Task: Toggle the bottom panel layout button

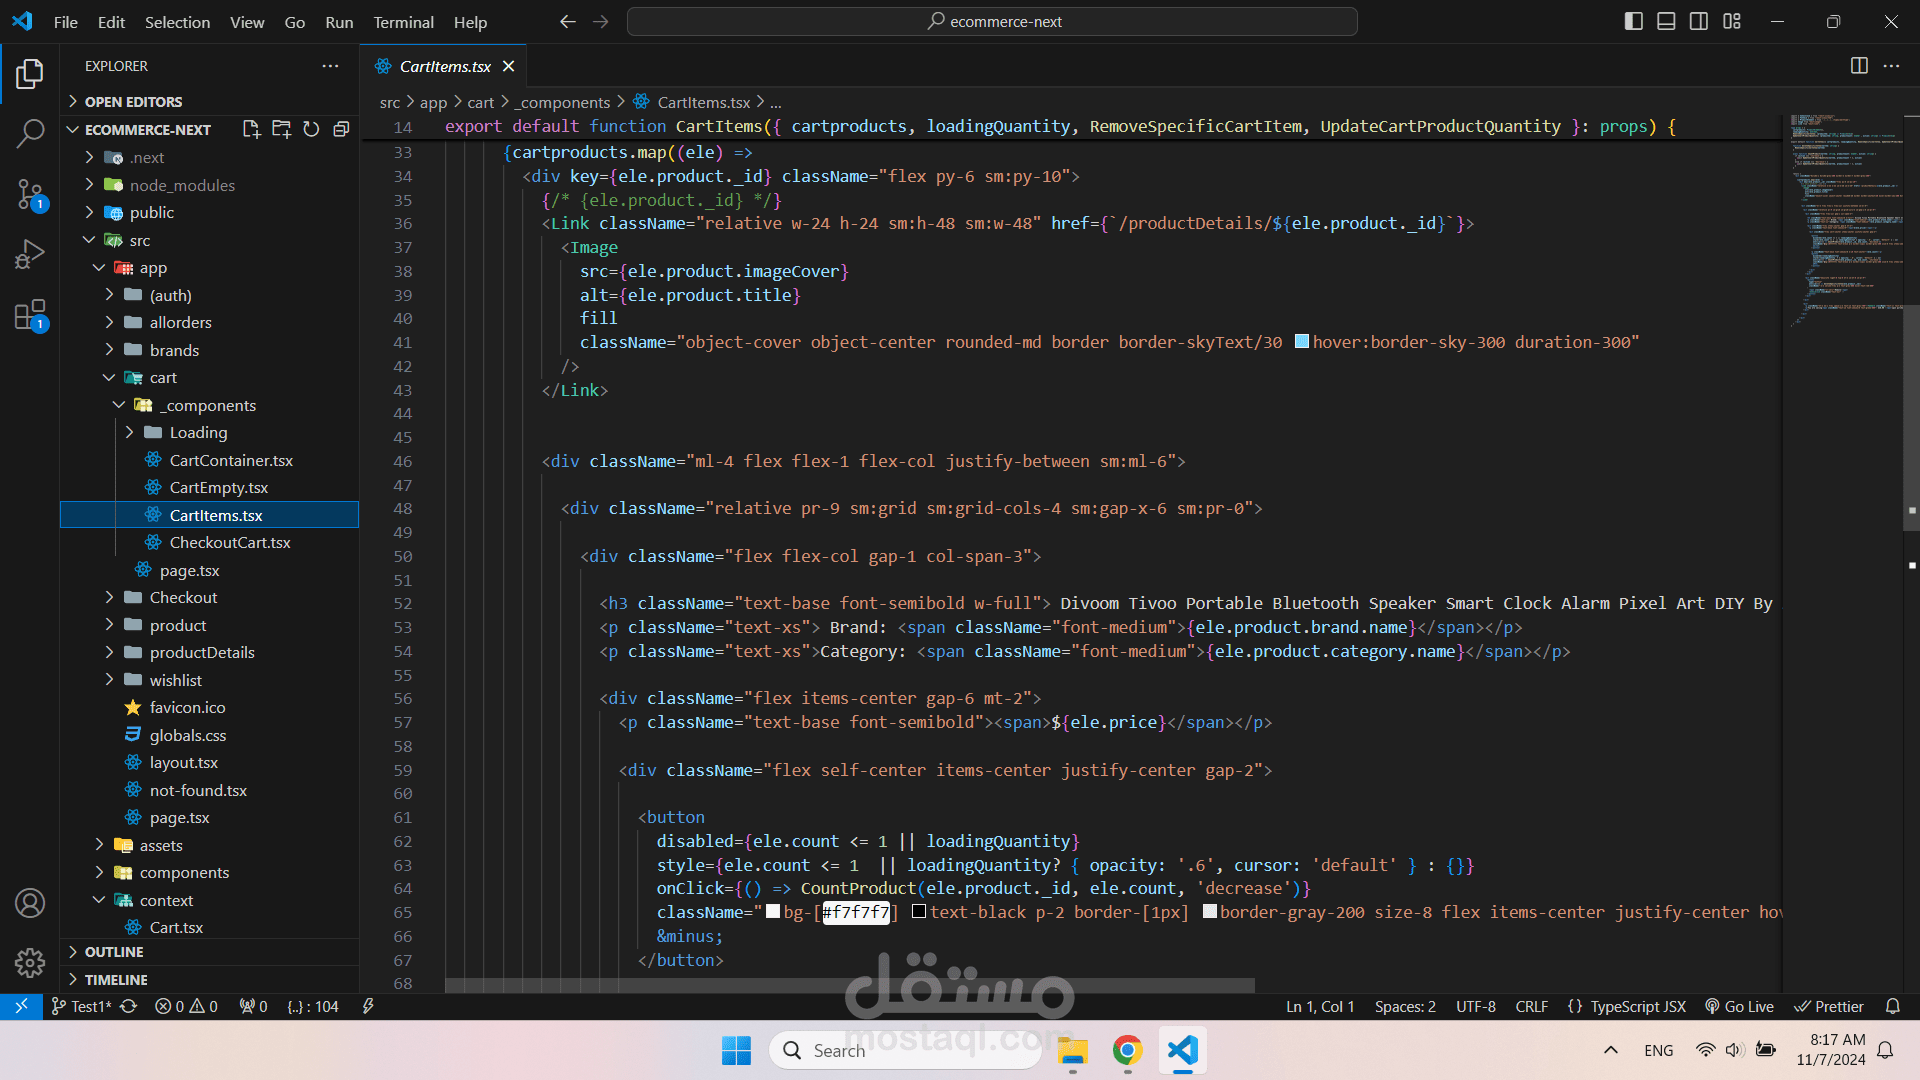Action: click(1666, 21)
